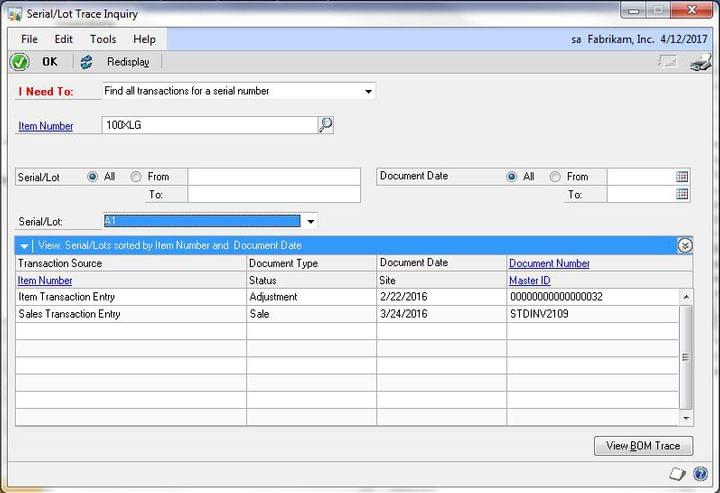Click the results grid scrollbar thumb
This screenshot has height=493, width=720.
pos(686,357)
